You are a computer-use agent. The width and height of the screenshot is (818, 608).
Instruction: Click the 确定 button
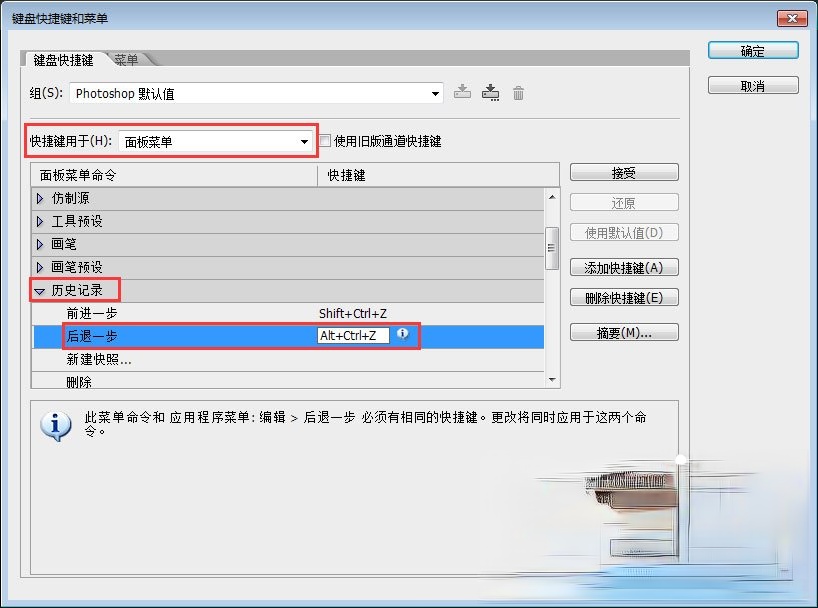tap(753, 50)
